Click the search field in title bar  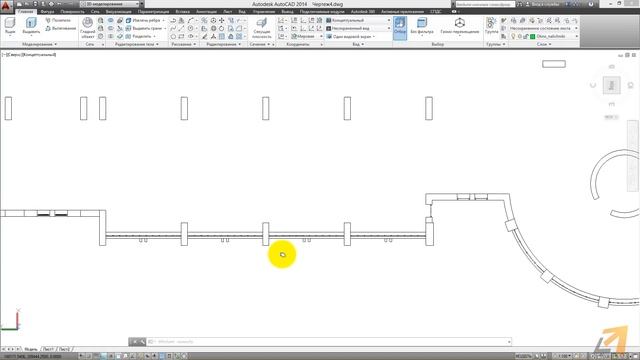[x=485, y=4]
